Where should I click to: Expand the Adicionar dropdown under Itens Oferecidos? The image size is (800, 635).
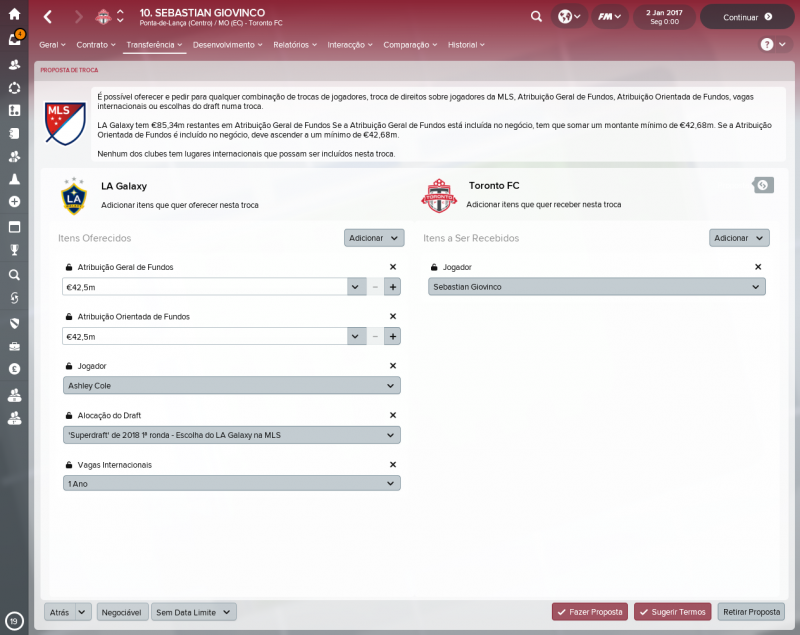pos(373,238)
